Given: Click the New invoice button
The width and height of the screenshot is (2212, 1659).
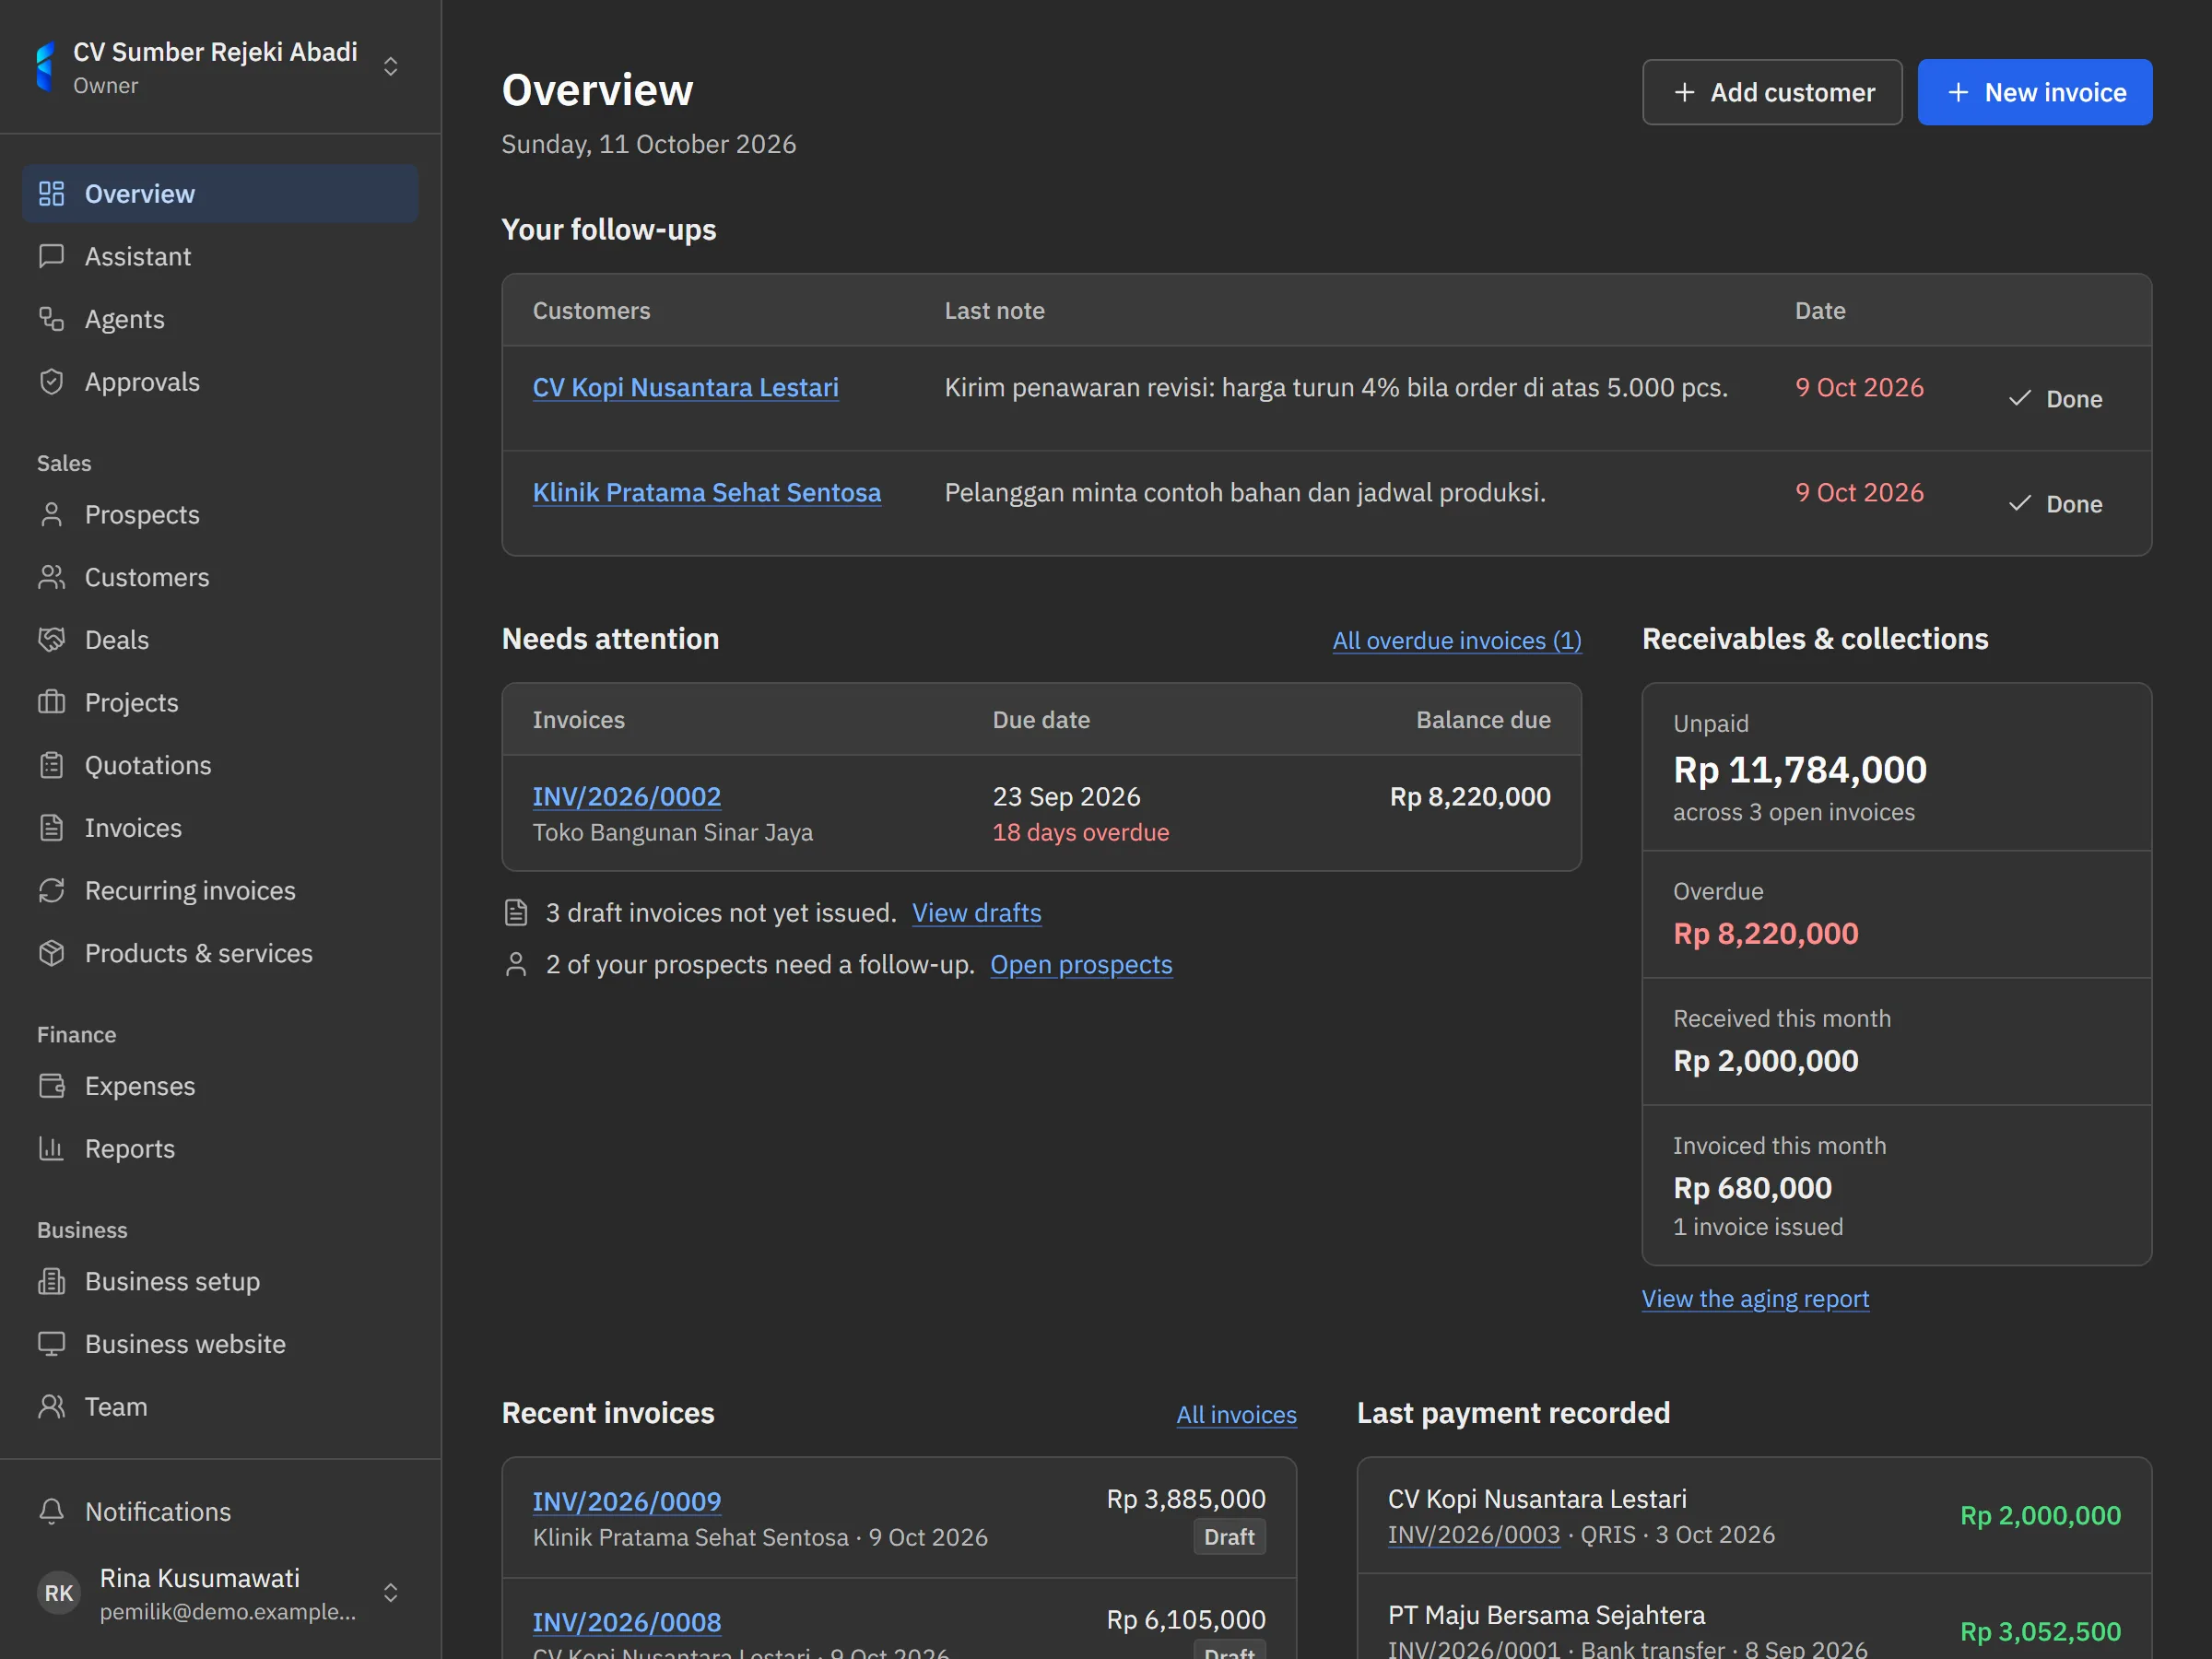Looking at the screenshot, I should click(2035, 92).
